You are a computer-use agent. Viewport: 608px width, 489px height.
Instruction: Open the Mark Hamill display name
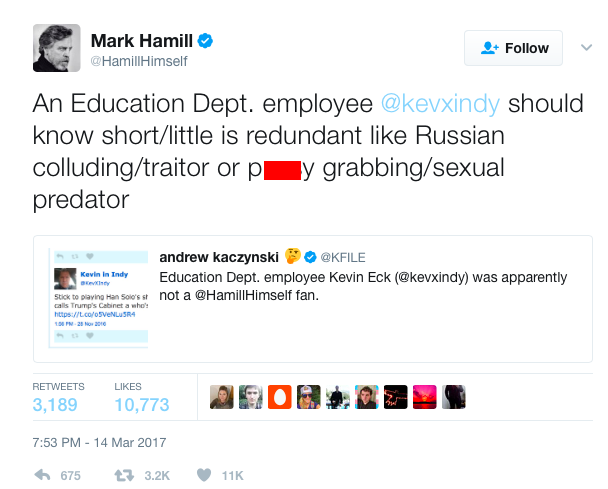(x=142, y=41)
